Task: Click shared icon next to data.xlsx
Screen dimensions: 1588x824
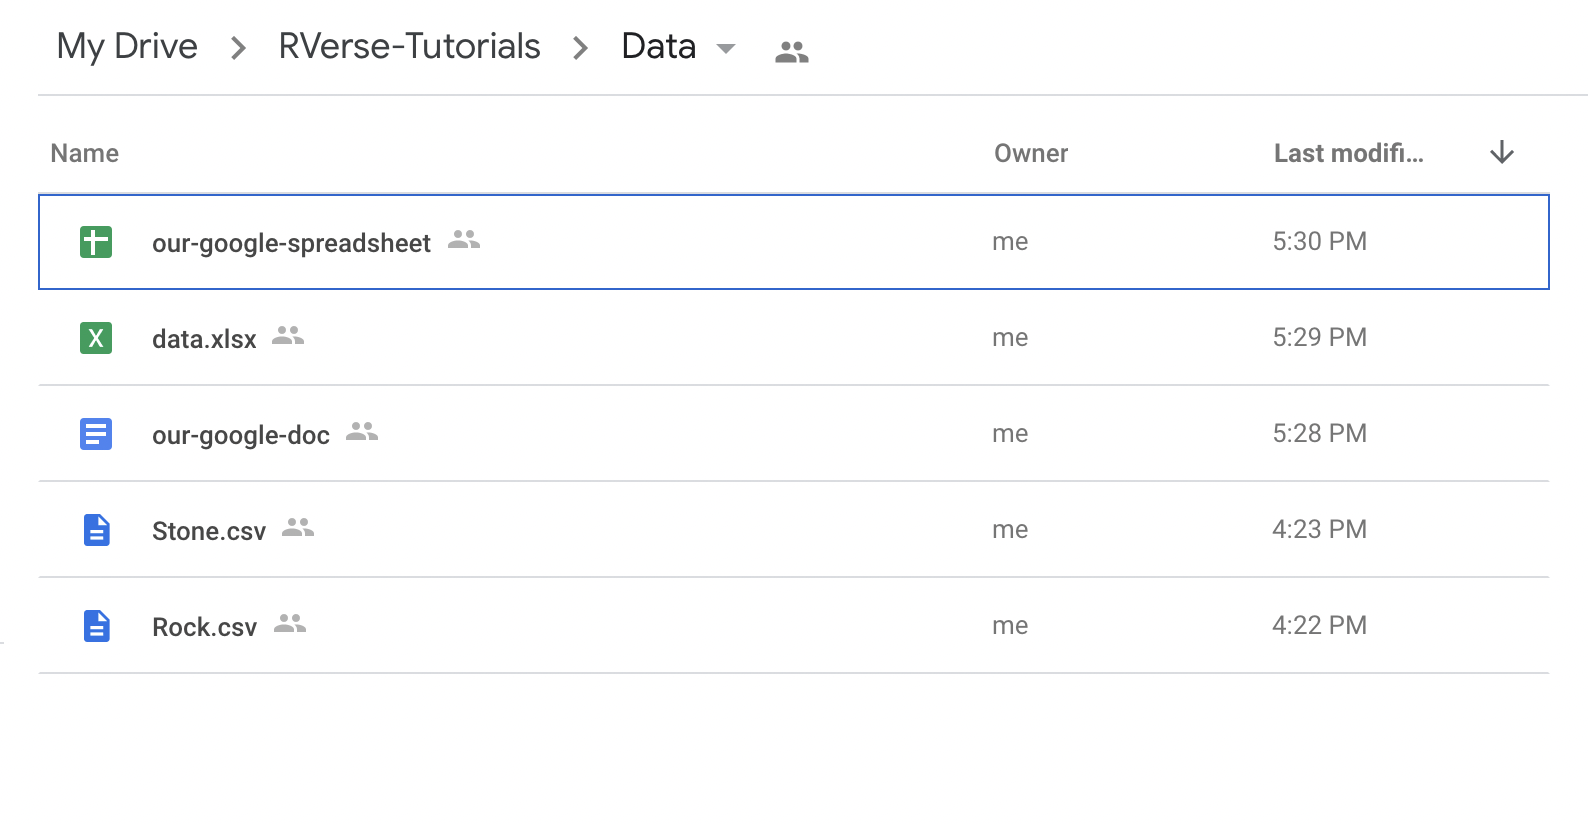Action: point(288,335)
